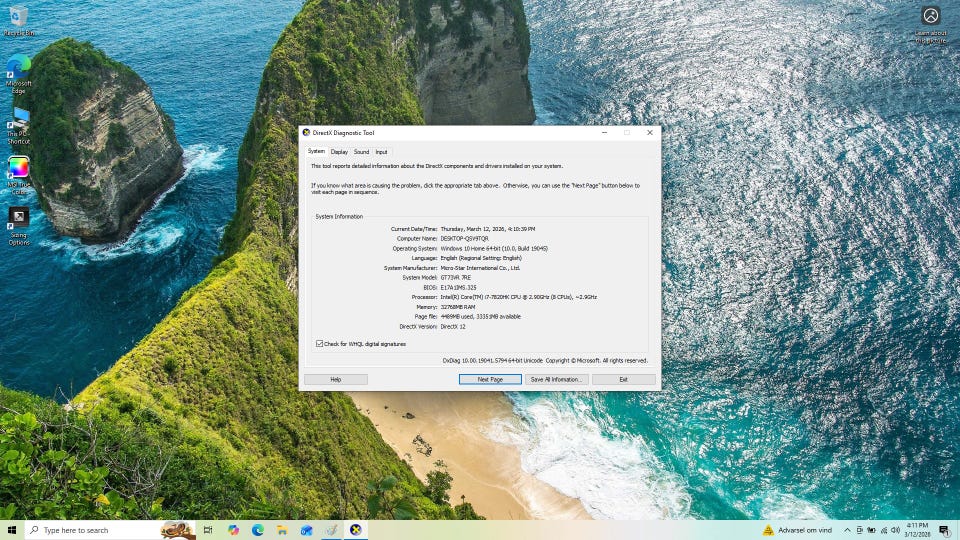Click the Exit button
Screen dimensions: 960x540
pyautogui.click(x=623, y=380)
